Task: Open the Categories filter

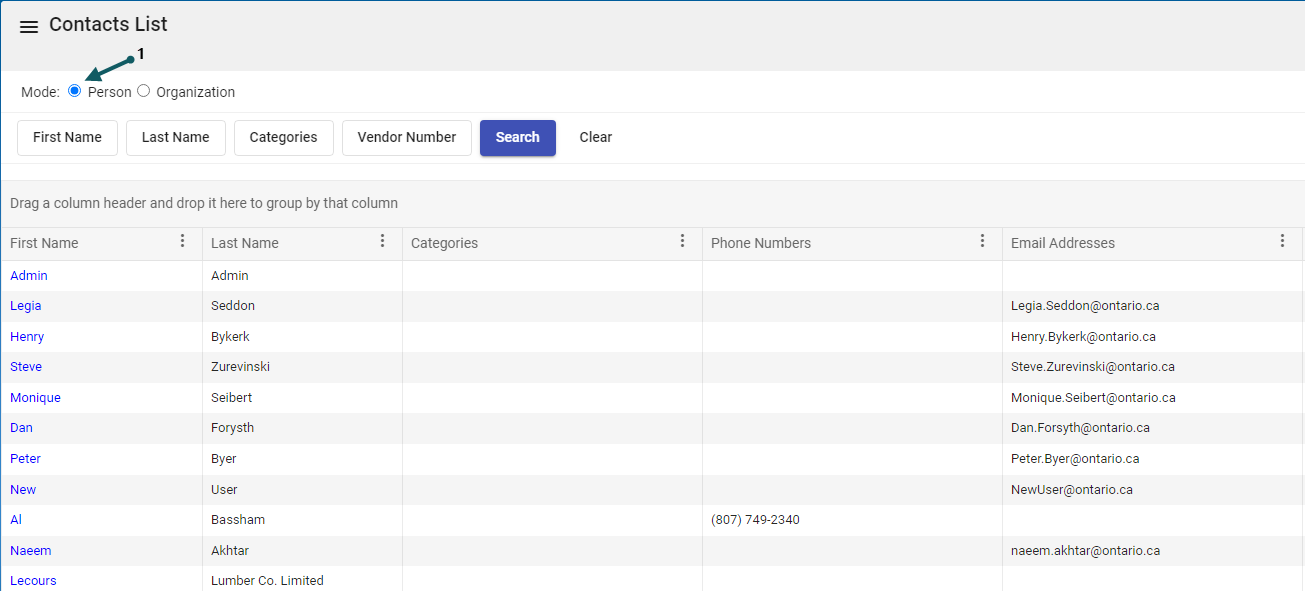Action: coord(283,138)
